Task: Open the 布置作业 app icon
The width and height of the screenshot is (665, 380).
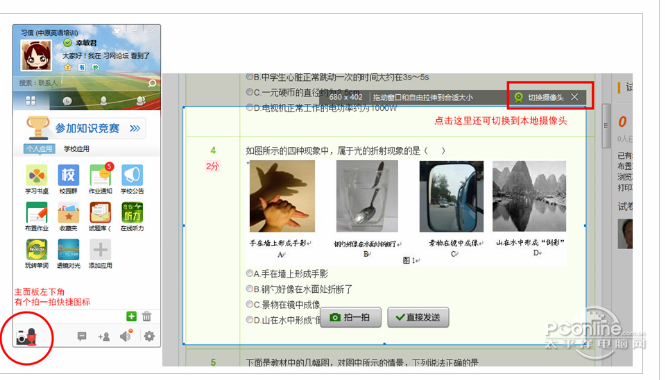Action: tap(36, 212)
